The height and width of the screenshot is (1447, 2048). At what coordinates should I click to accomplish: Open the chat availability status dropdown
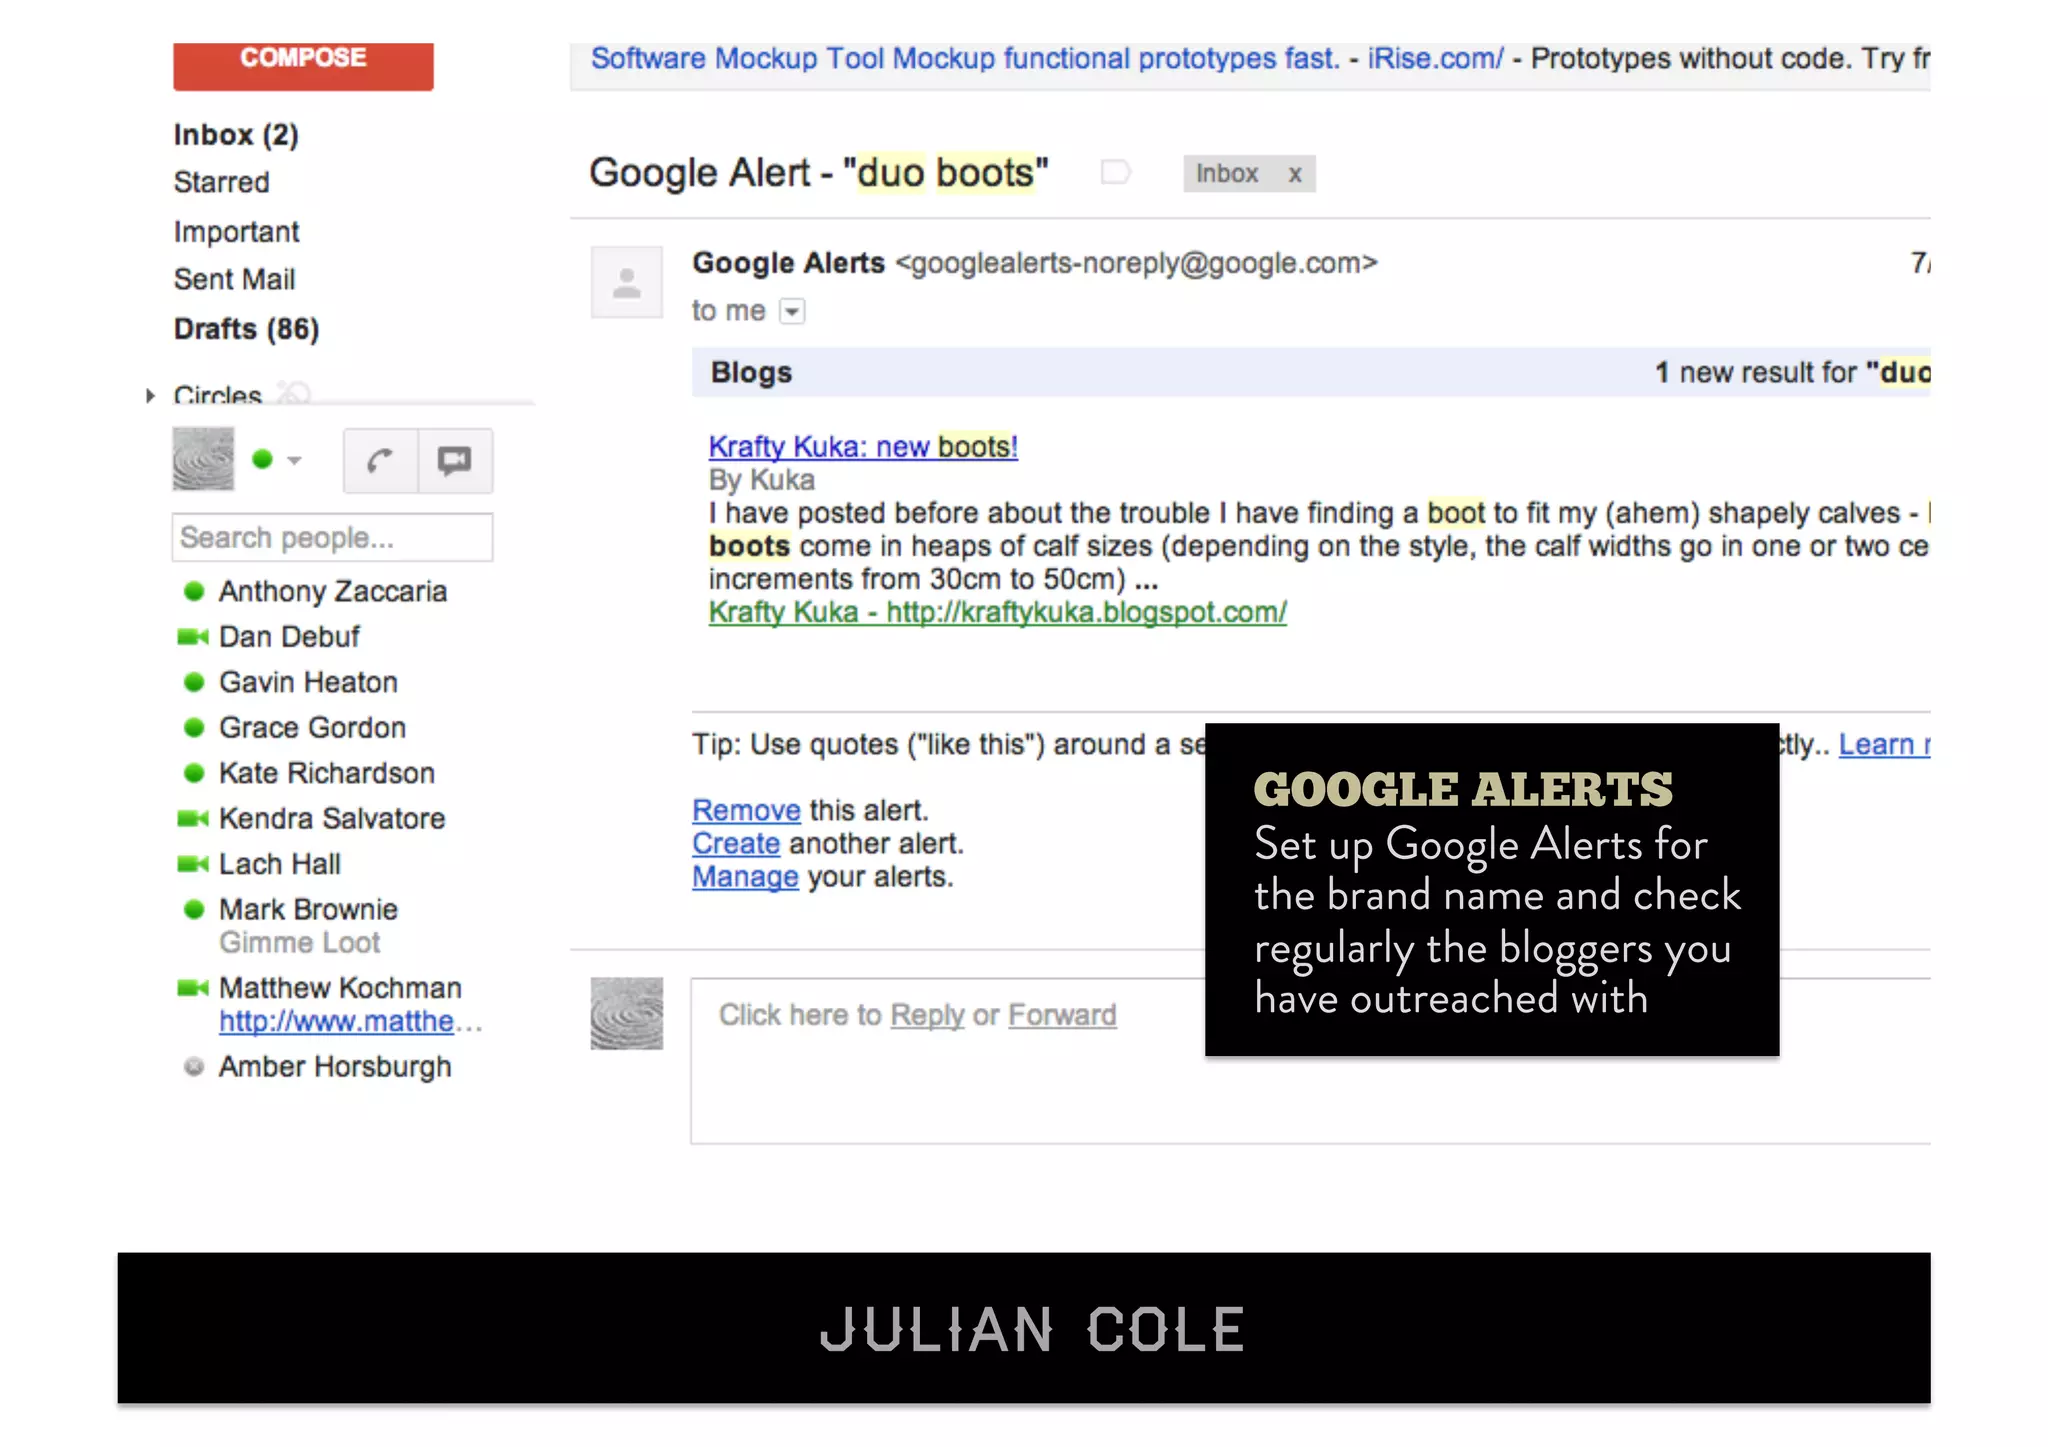click(x=294, y=461)
